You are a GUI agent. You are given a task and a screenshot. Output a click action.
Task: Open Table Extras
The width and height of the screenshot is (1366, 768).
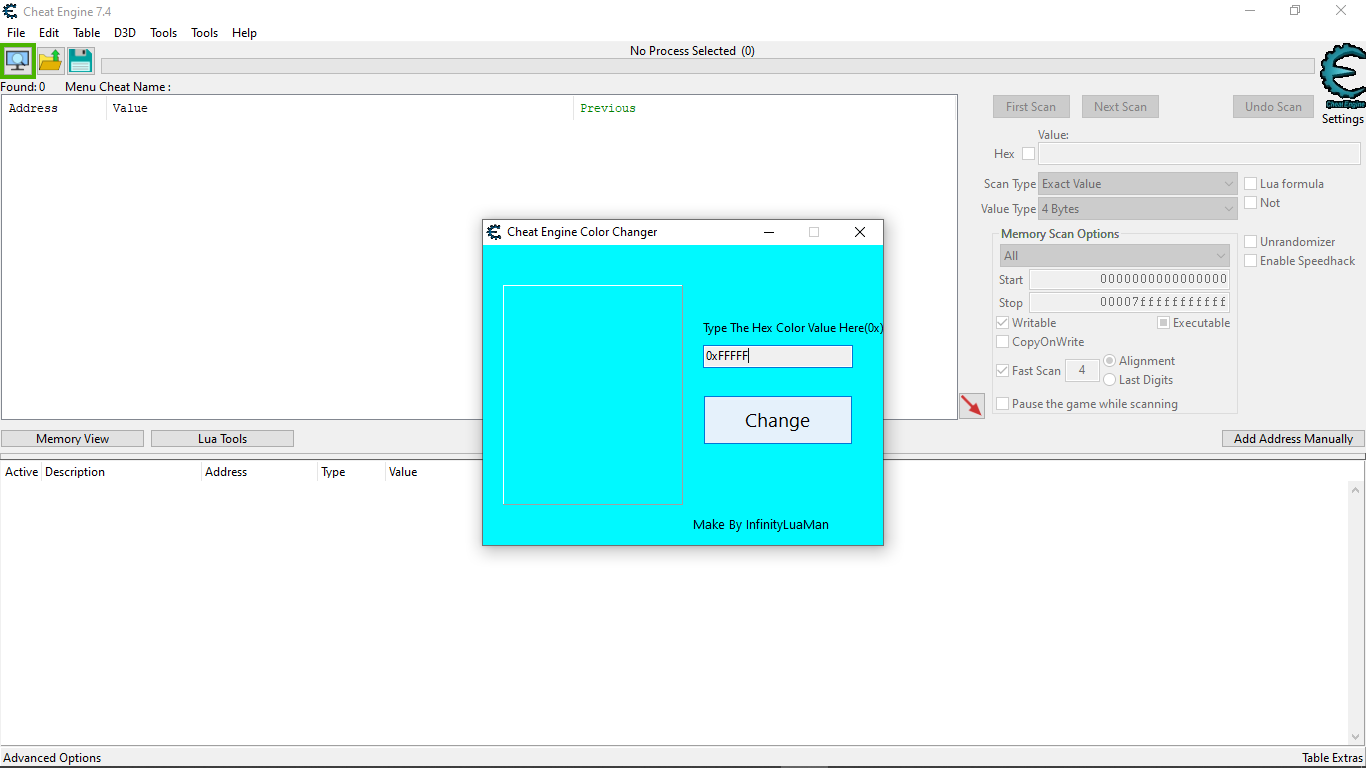(x=1332, y=758)
